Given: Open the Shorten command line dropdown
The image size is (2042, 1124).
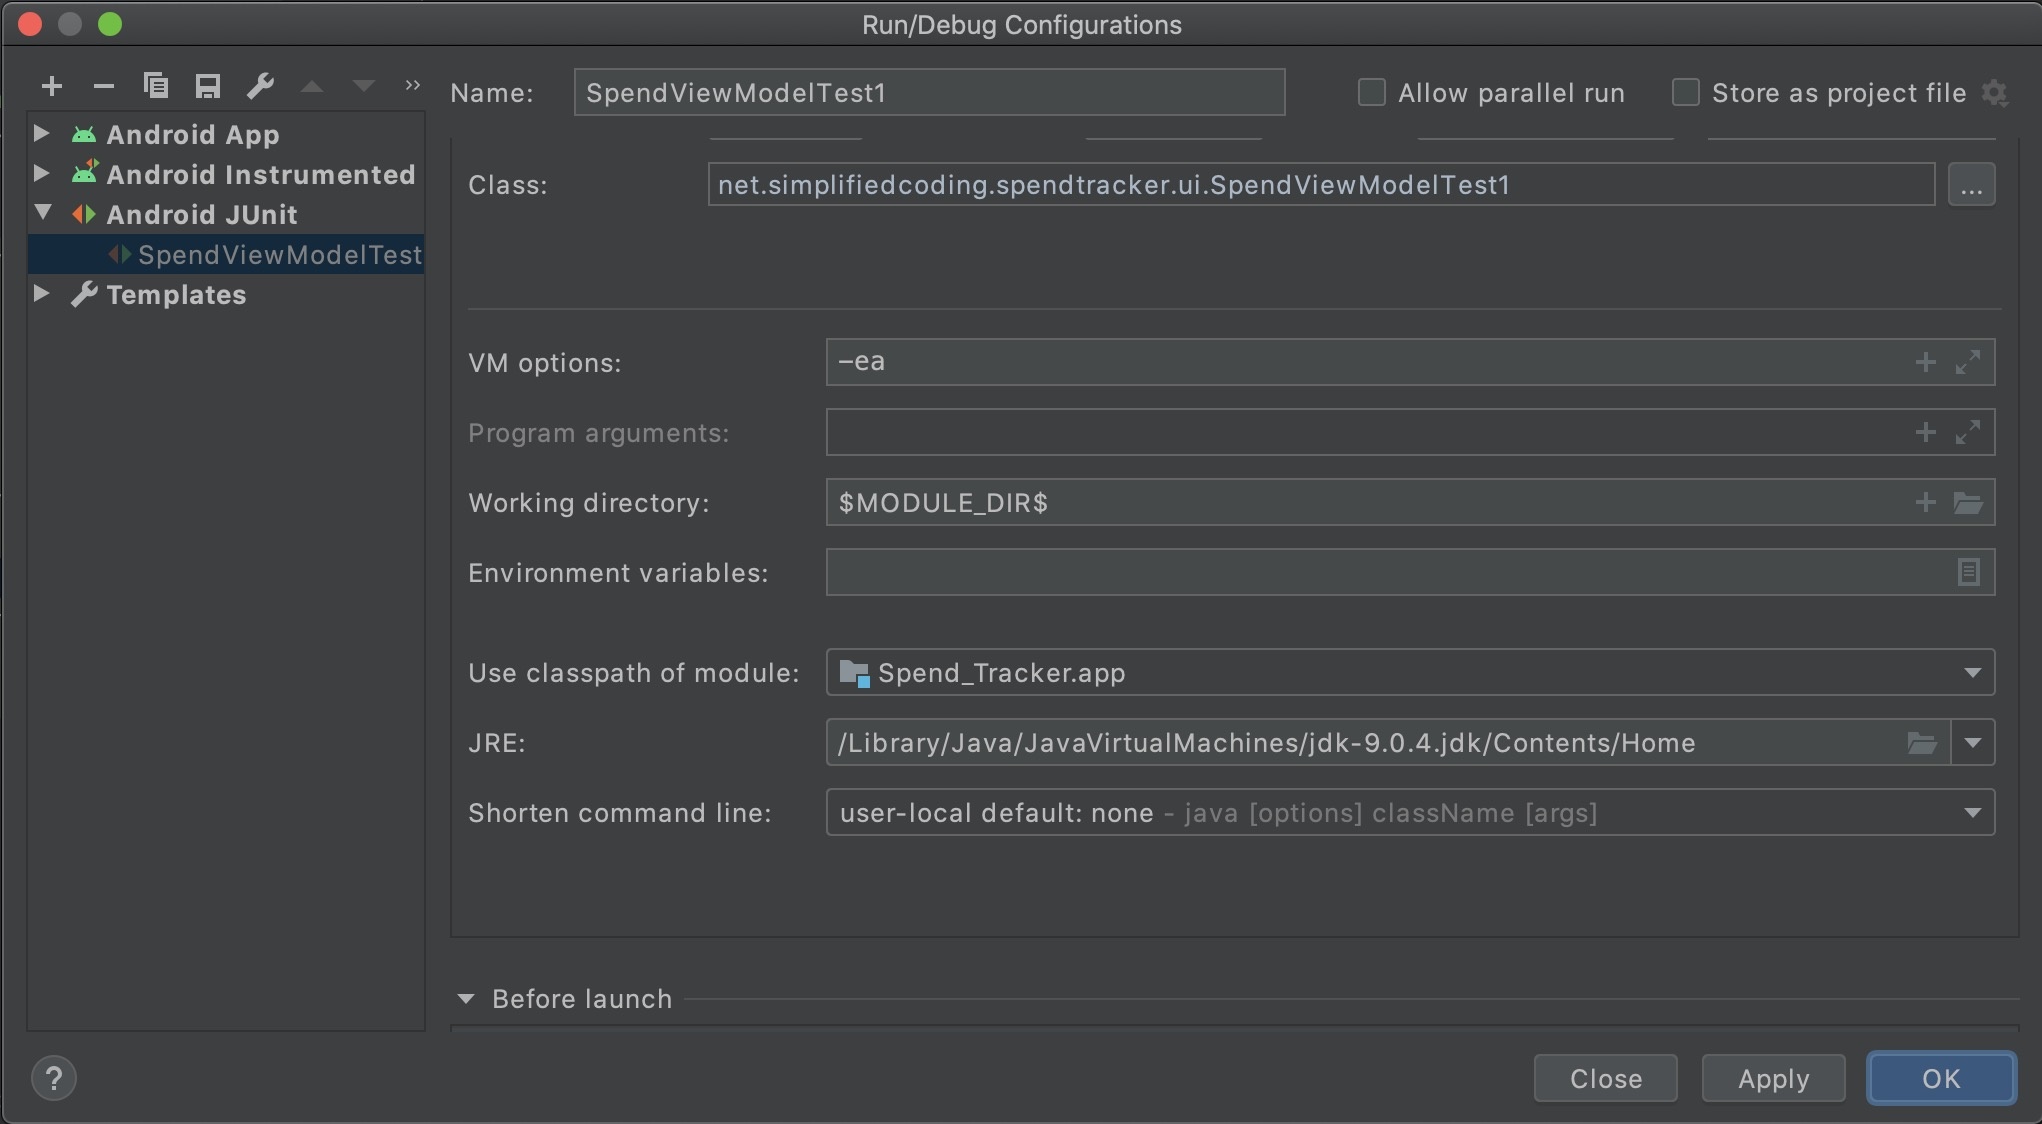Looking at the screenshot, I should click(x=1972, y=812).
